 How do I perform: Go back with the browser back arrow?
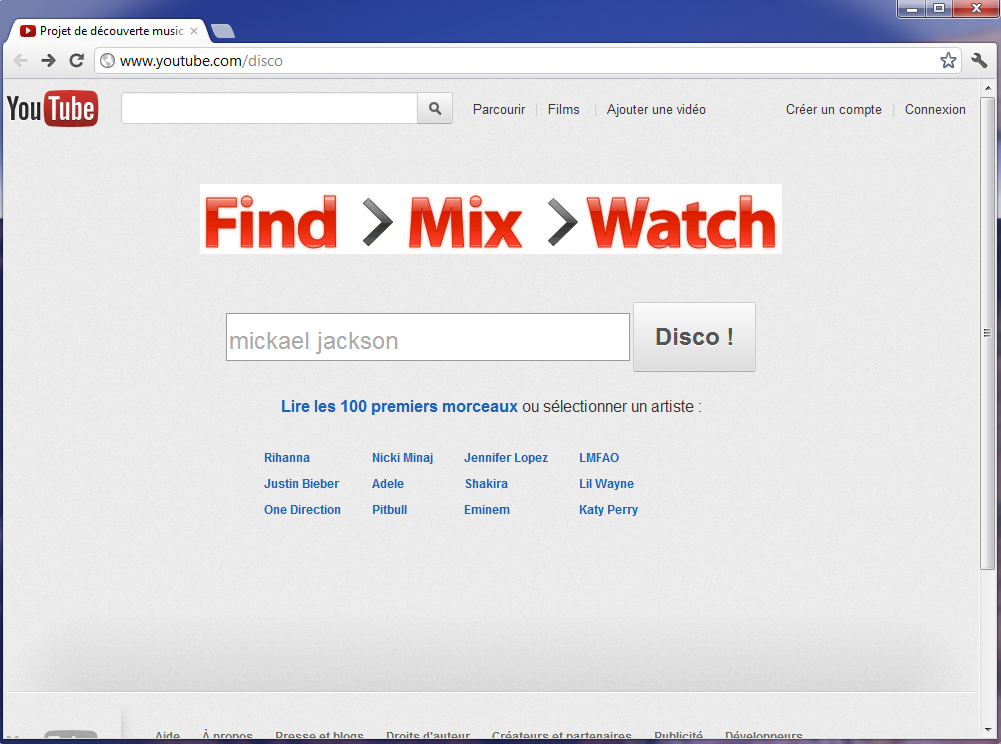pyautogui.click(x=20, y=61)
